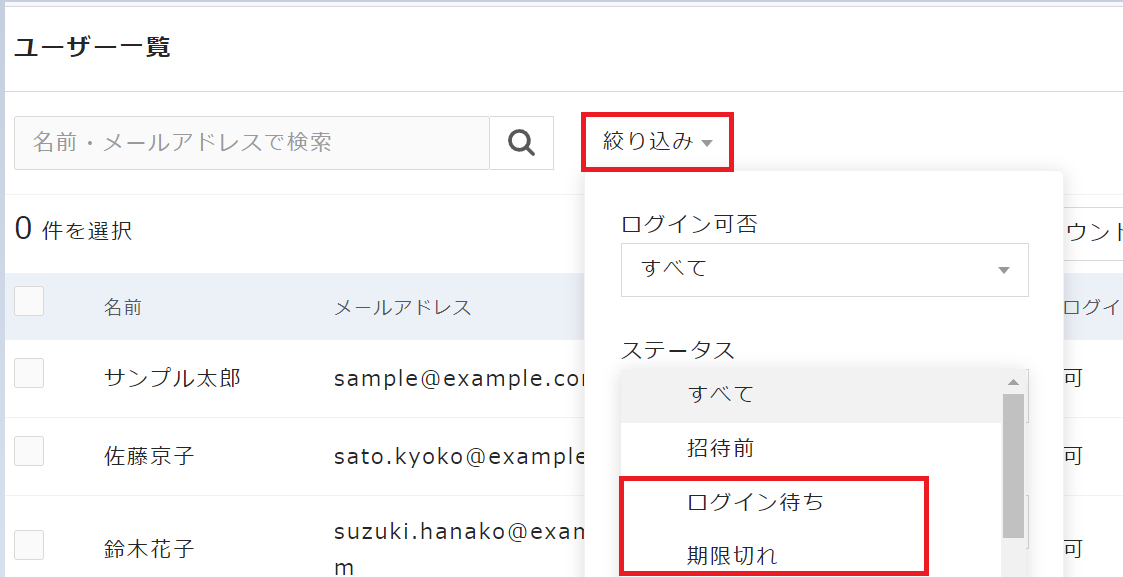Image resolution: width=1123 pixels, height=577 pixels.
Task: Open user サンプル太郎
Action: point(172,378)
